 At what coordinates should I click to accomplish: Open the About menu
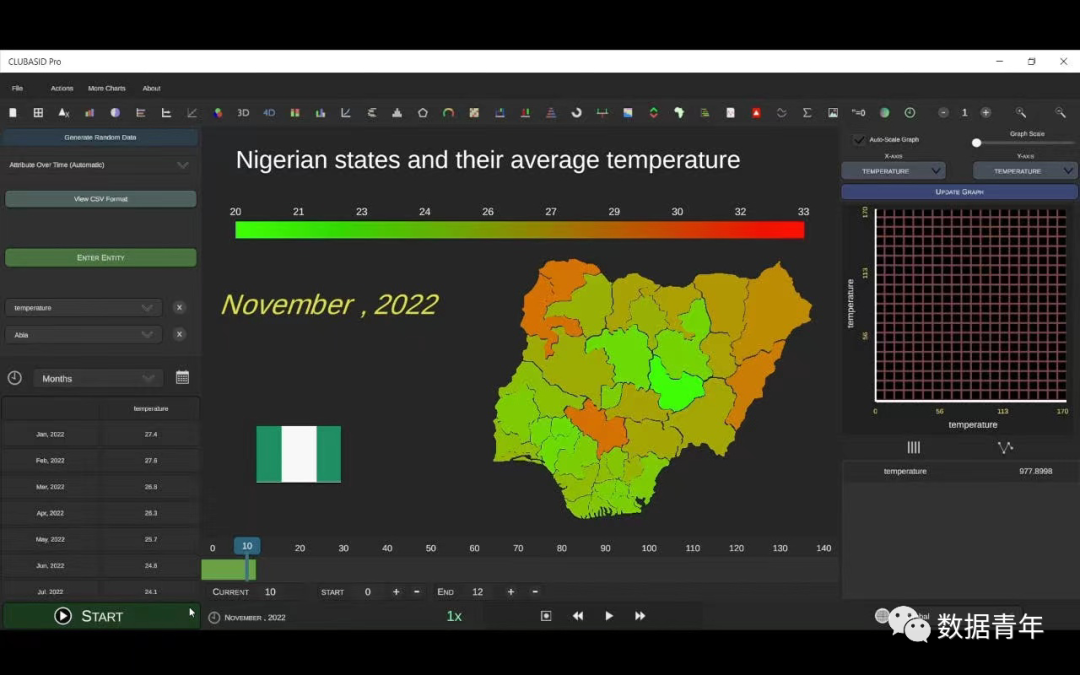point(152,88)
